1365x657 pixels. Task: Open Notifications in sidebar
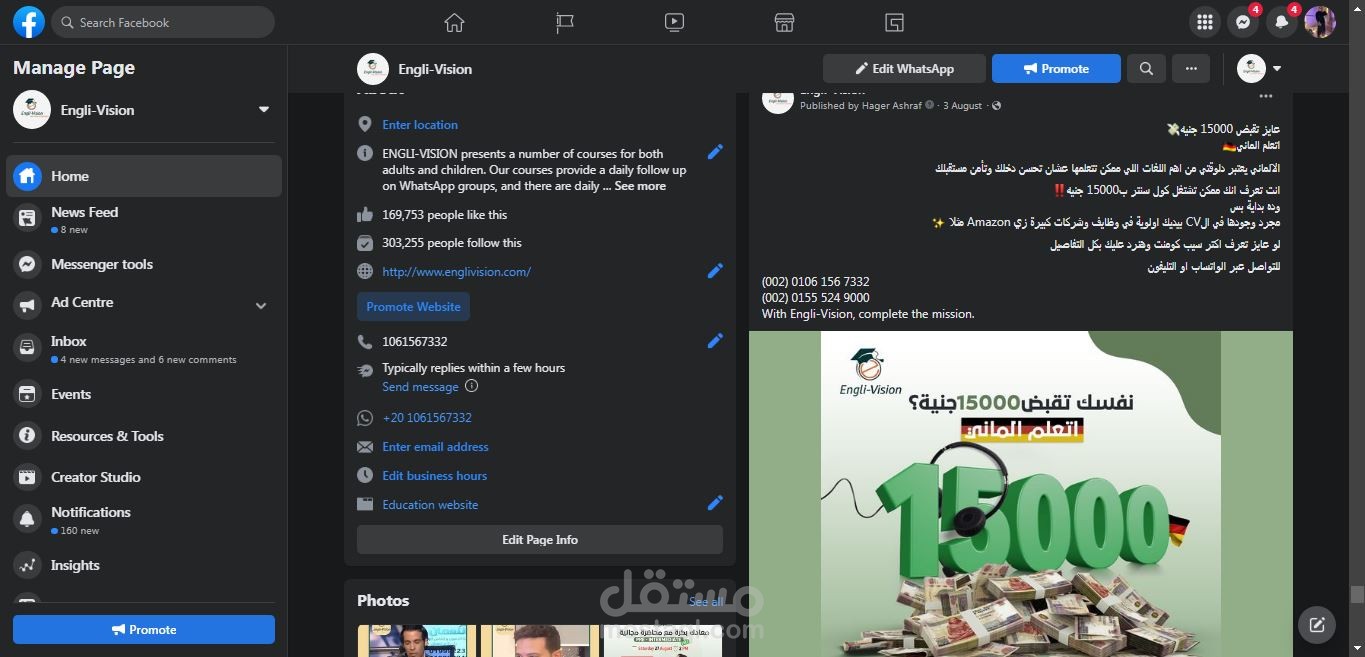pyautogui.click(x=144, y=519)
